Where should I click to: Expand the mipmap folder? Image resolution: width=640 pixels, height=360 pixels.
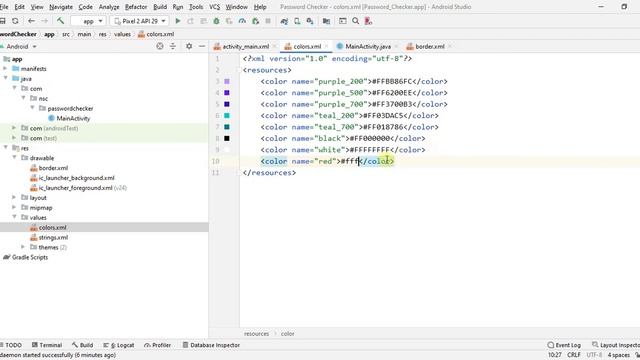click(x=14, y=207)
